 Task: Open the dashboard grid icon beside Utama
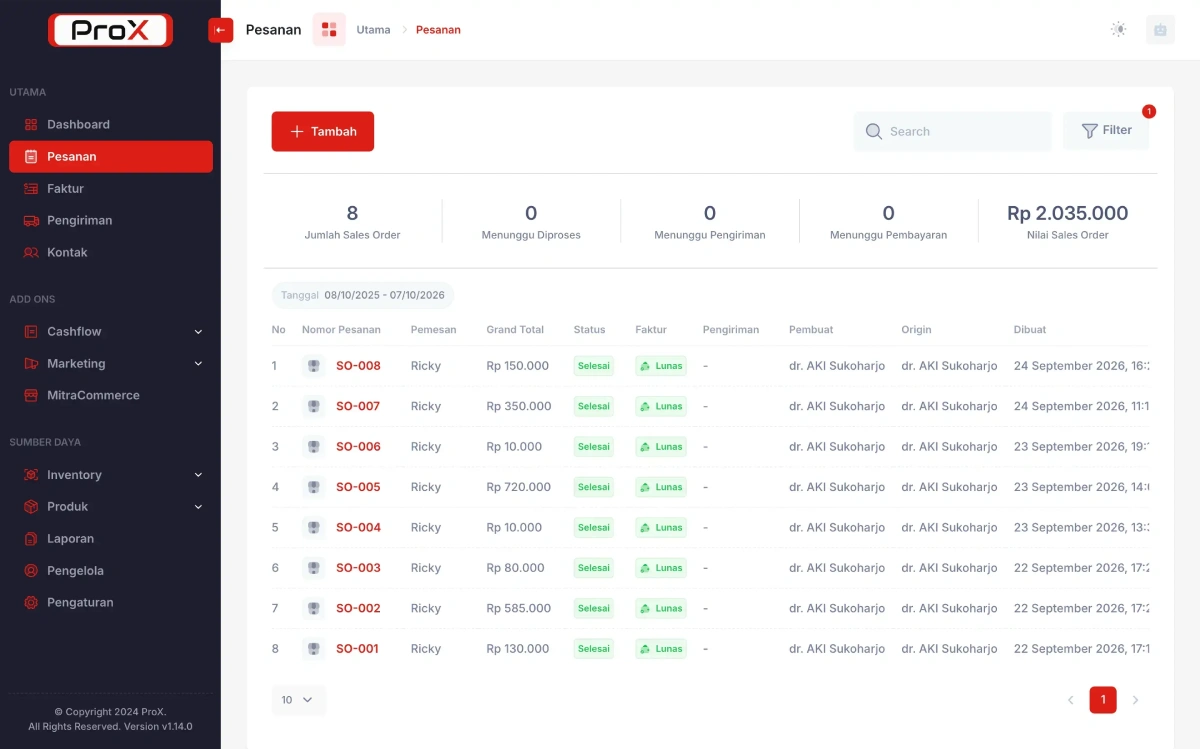[329, 30]
